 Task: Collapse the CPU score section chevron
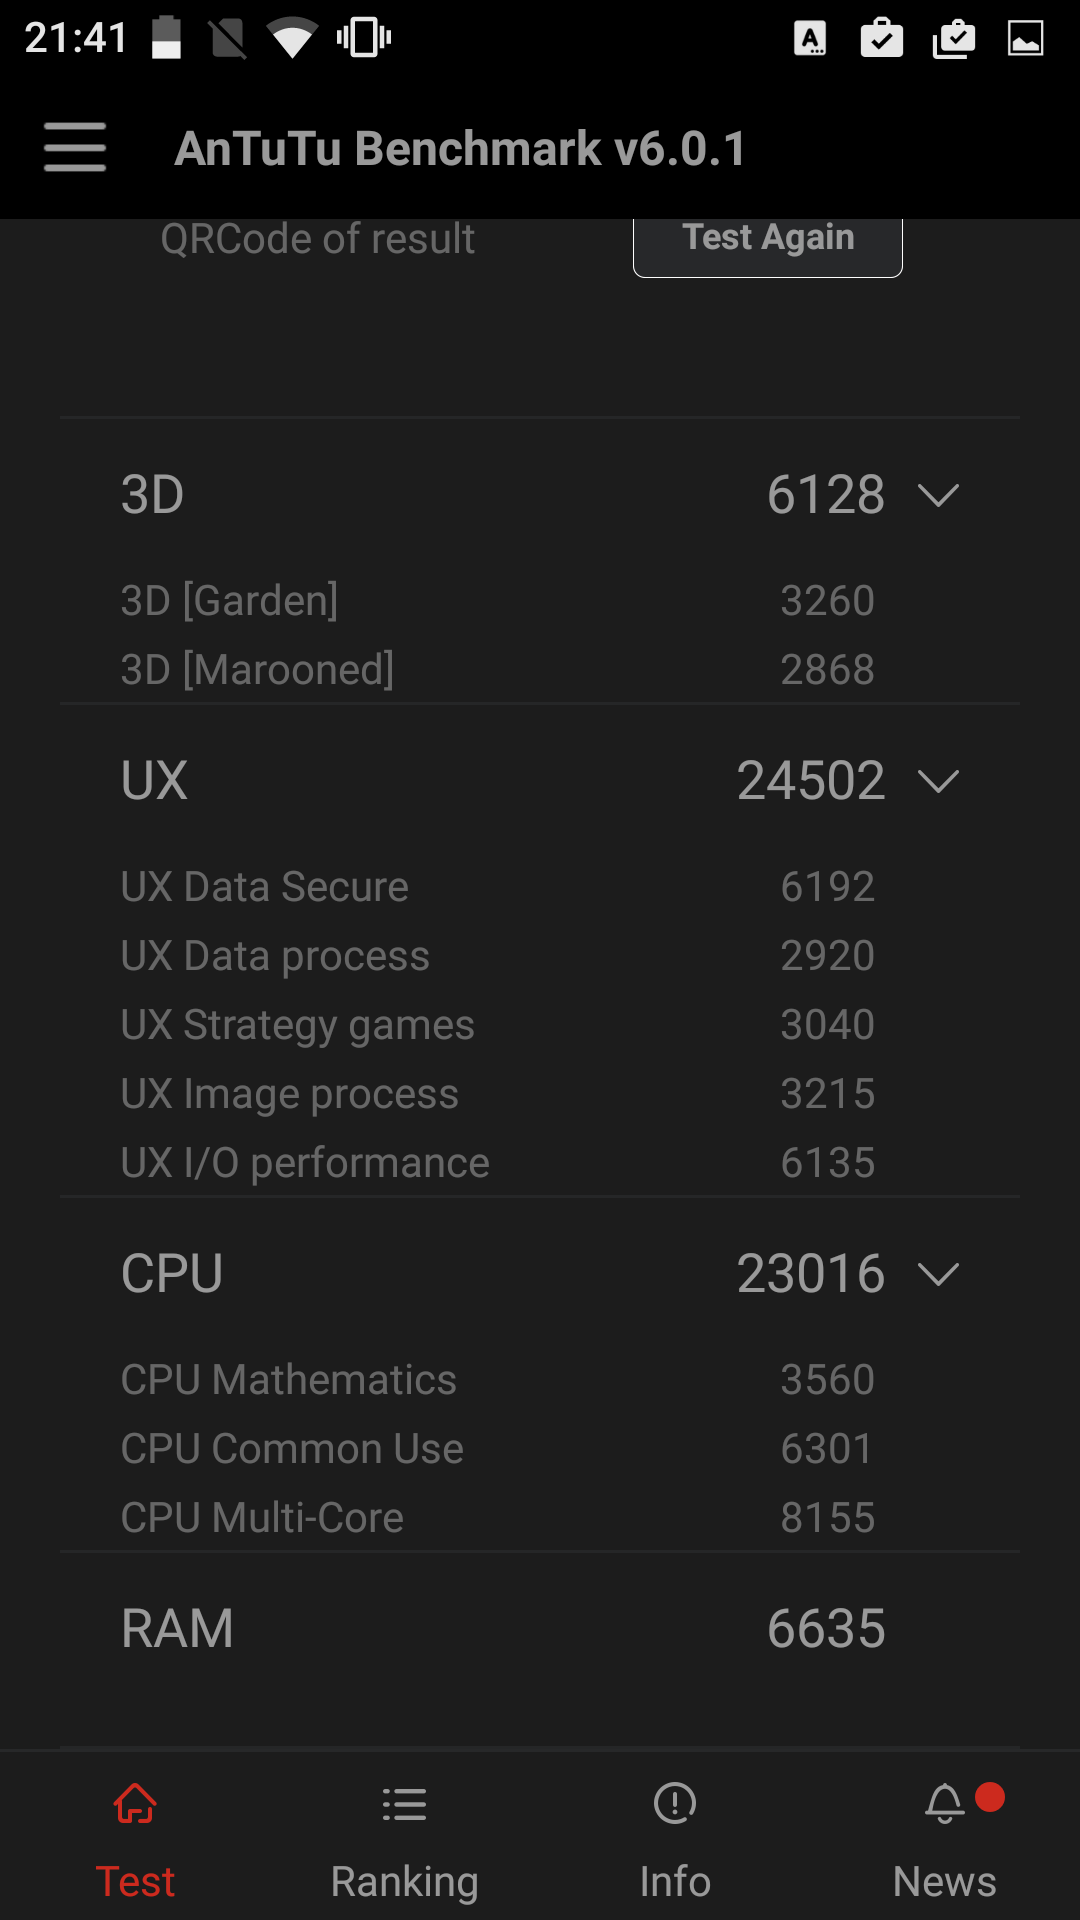938,1274
